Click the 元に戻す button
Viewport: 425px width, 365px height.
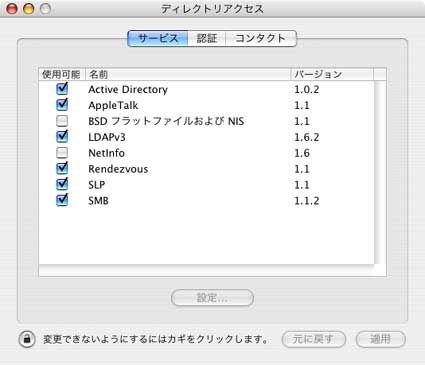(313, 339)
